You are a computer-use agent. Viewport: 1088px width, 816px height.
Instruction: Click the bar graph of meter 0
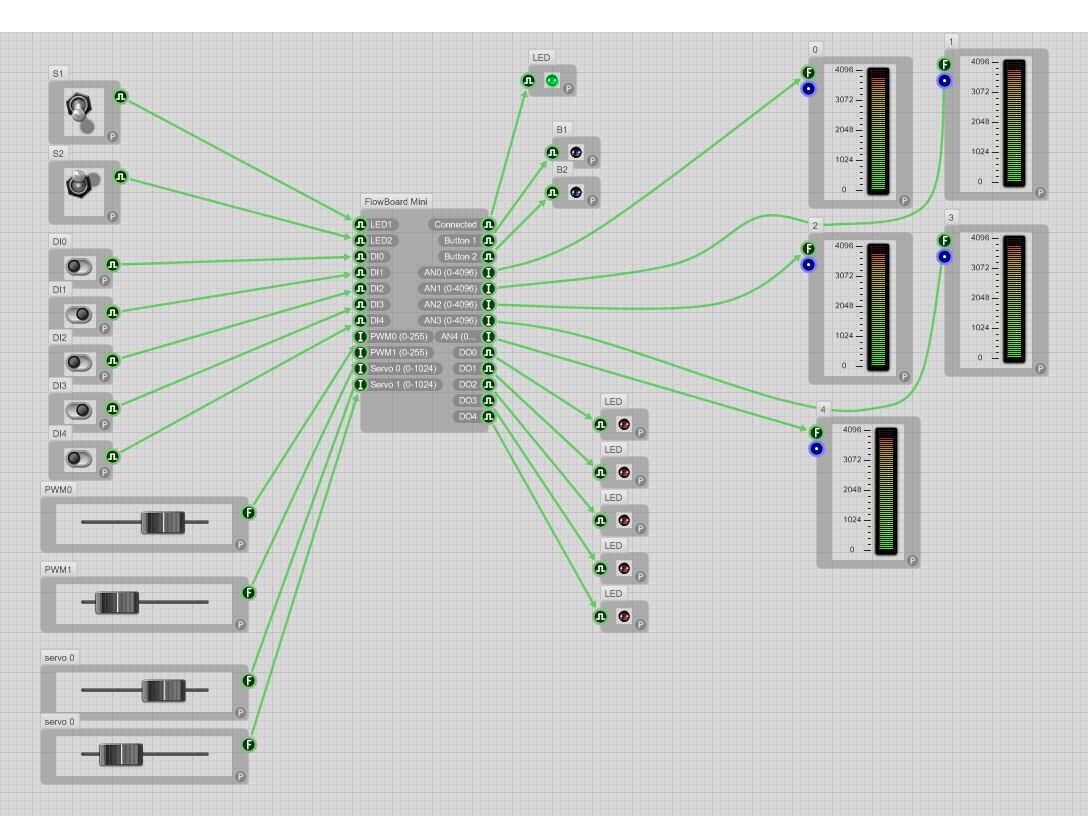[878, 130]
